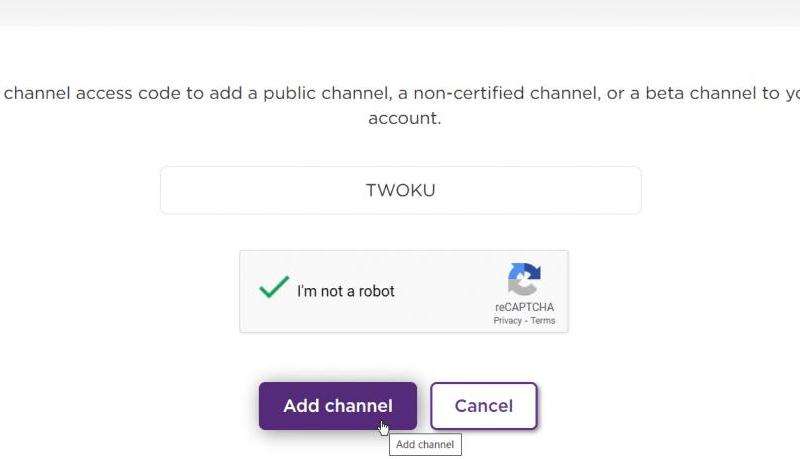Click the Add channel tooltip popup
This screenshot has width=800, height=459.
pyautogui.click(x=425, y=444)
